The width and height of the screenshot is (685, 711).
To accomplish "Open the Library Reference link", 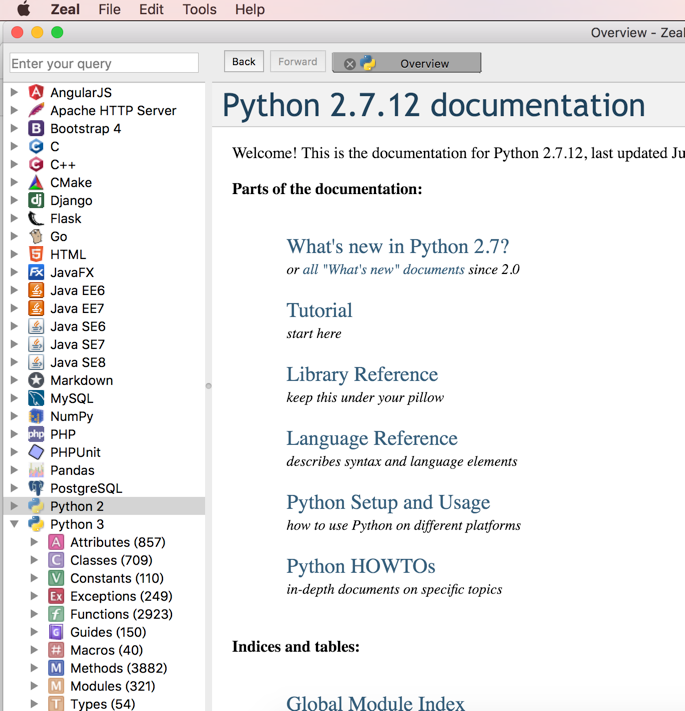I will click(362, 375).
